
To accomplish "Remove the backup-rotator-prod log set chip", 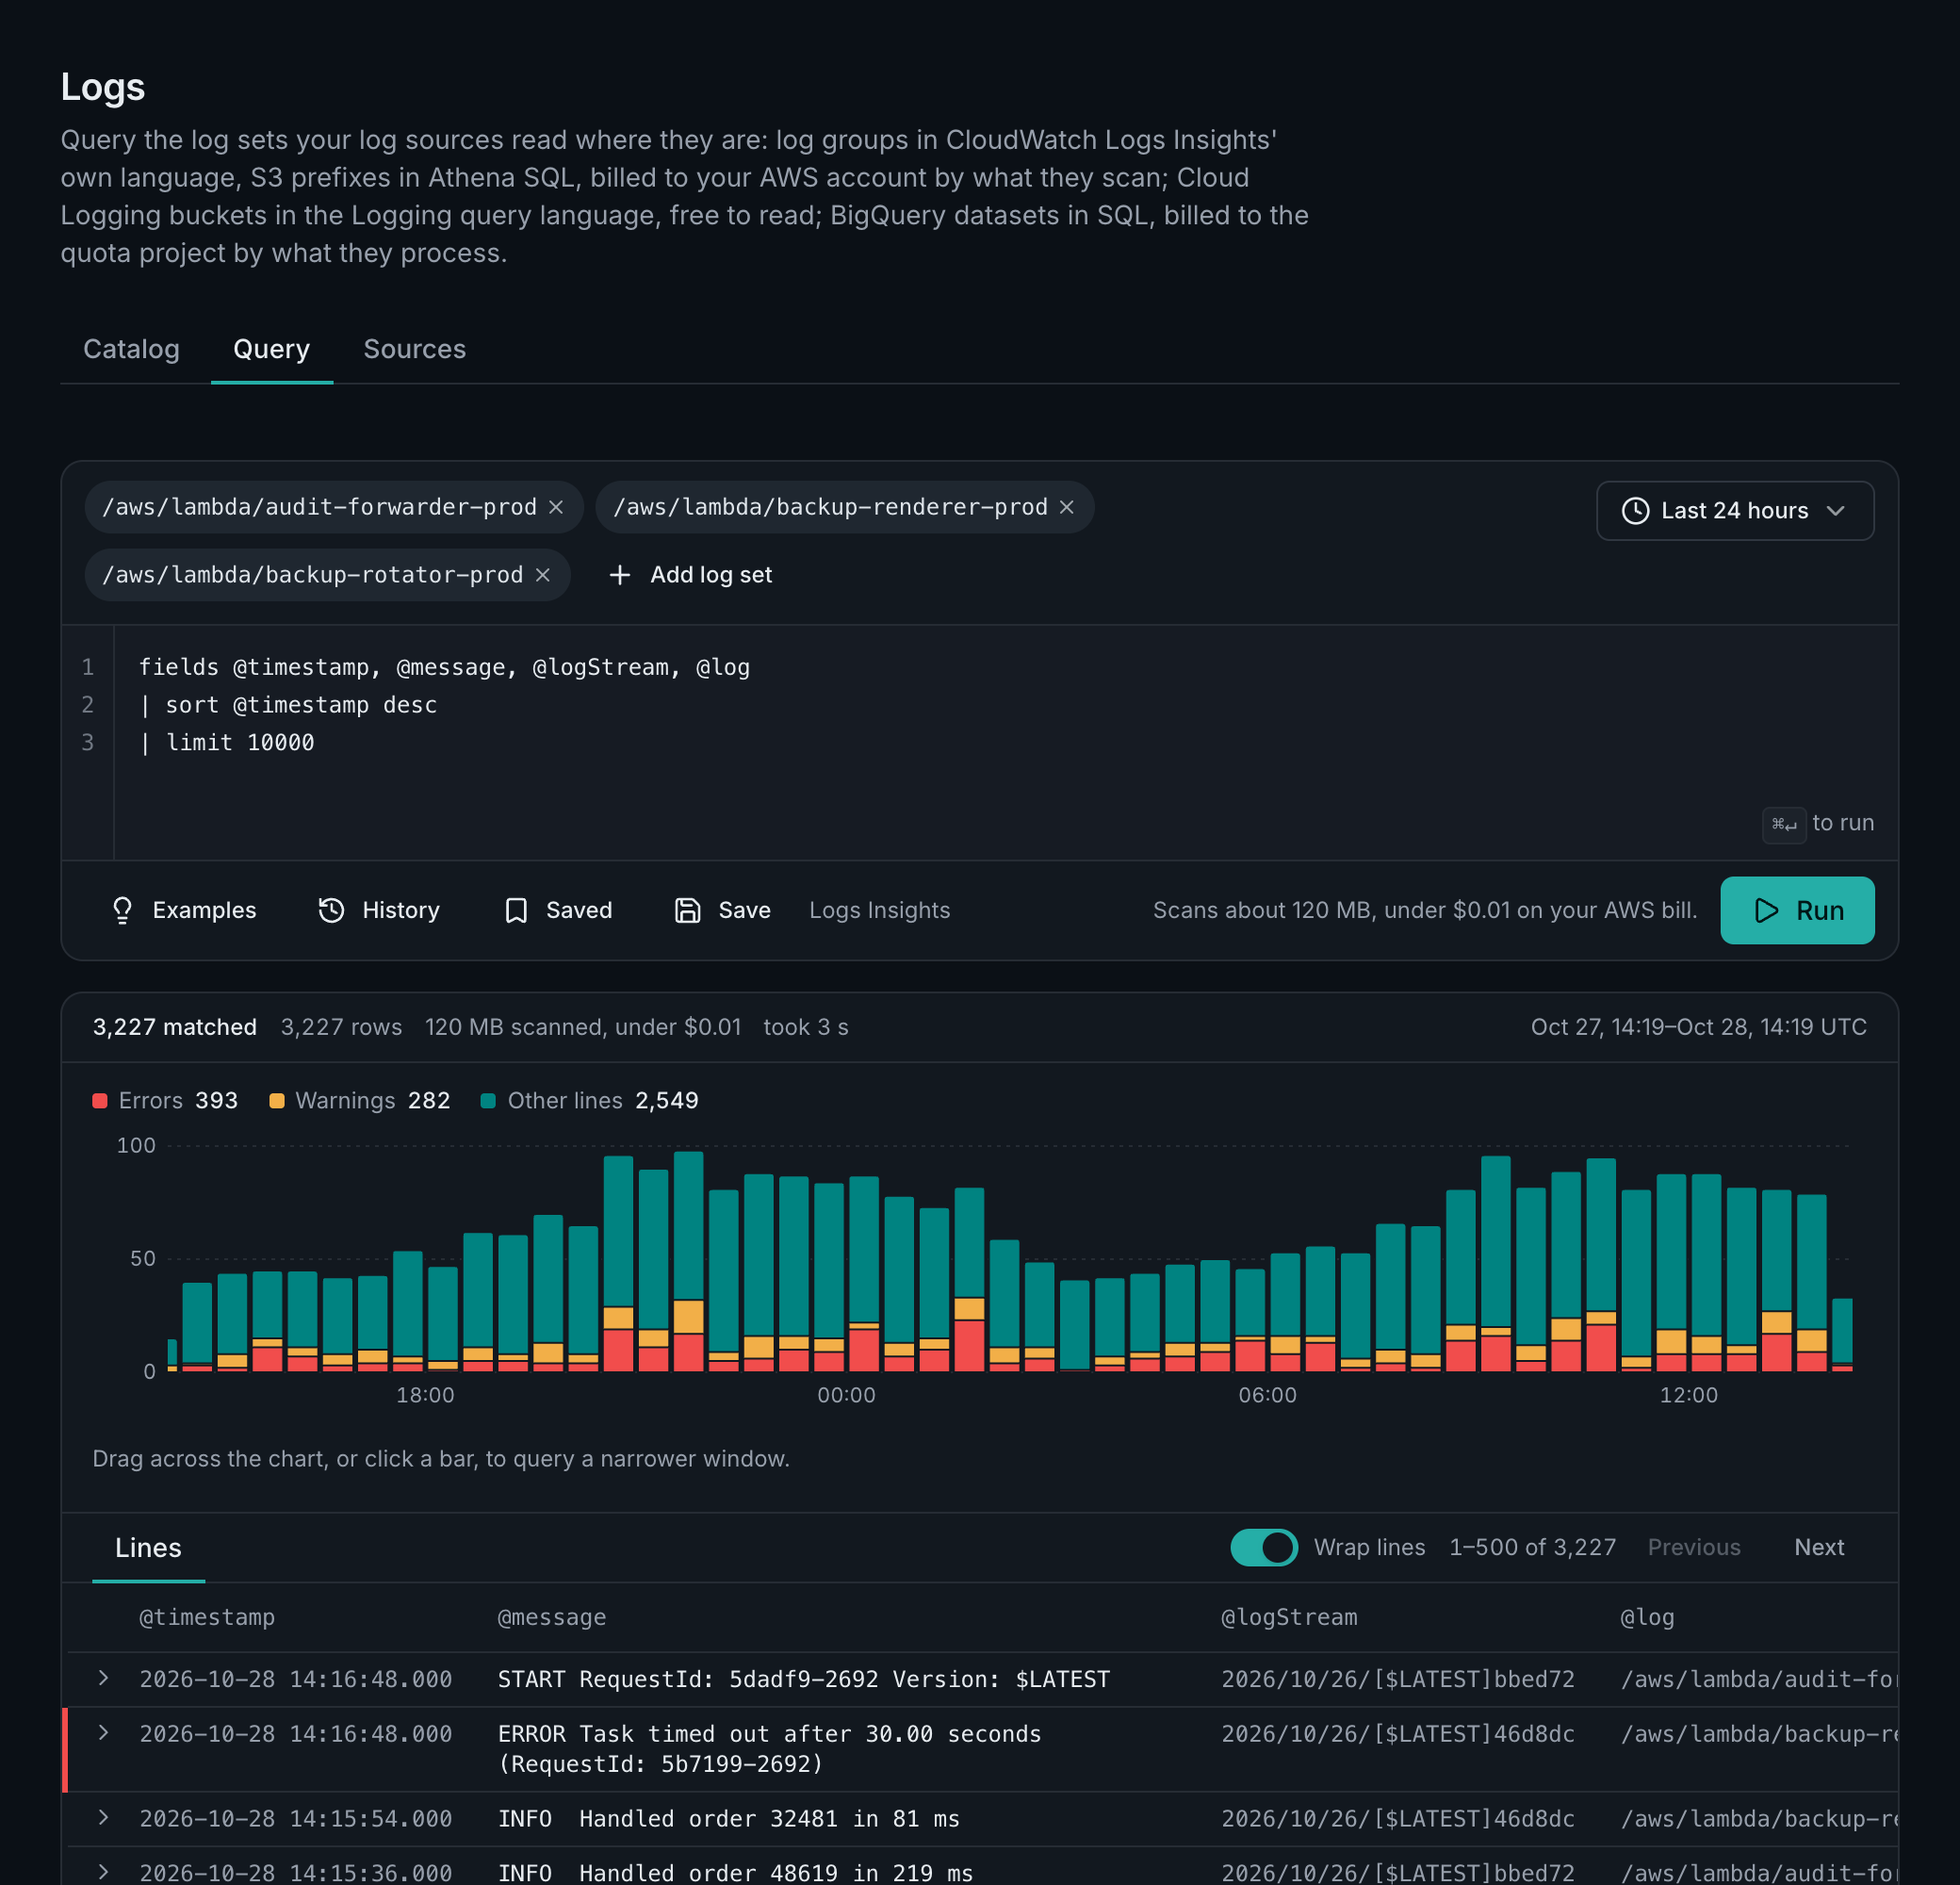I will tap(543, 575).
